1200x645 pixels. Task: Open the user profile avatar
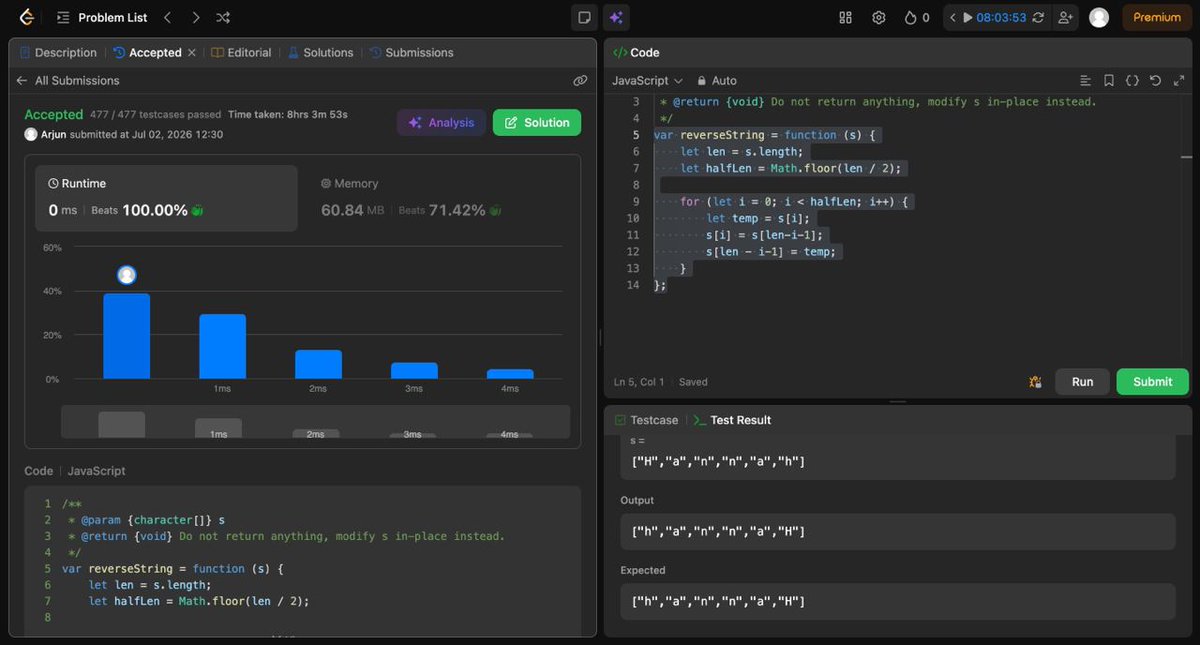click(x=1099, y=17)
